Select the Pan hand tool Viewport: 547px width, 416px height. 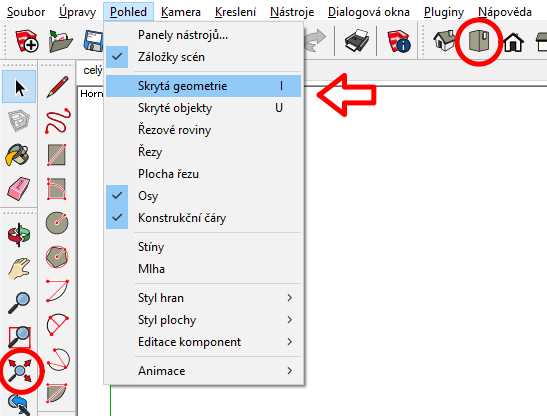[19, 268]
